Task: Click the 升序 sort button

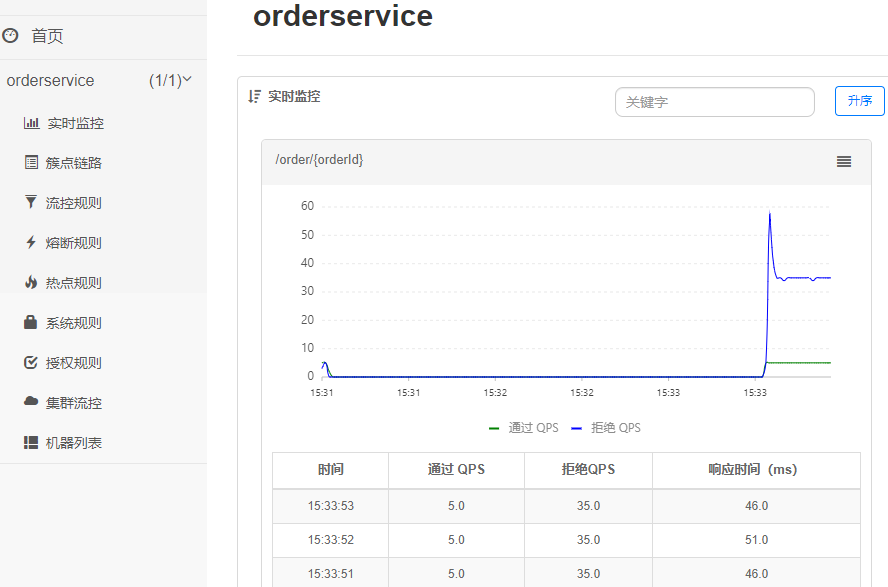Action: click(x=859, y=101)
